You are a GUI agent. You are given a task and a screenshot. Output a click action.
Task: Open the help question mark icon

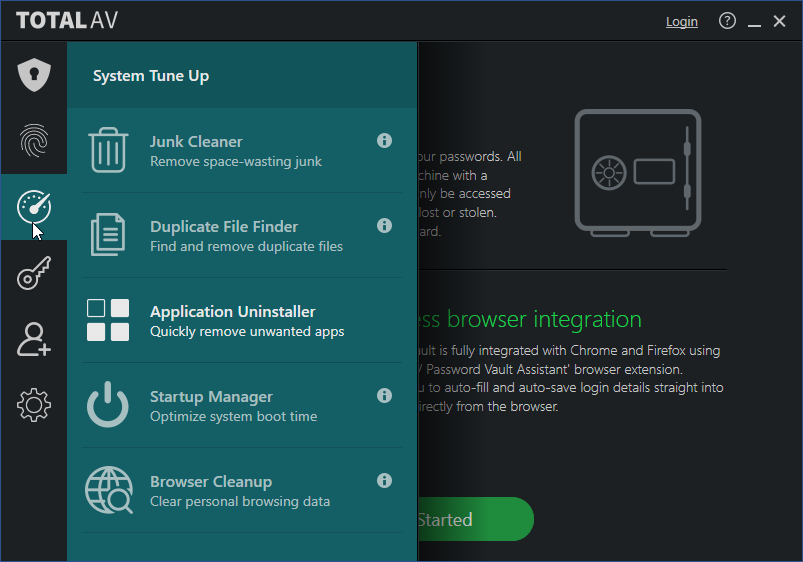click(727, 21)
